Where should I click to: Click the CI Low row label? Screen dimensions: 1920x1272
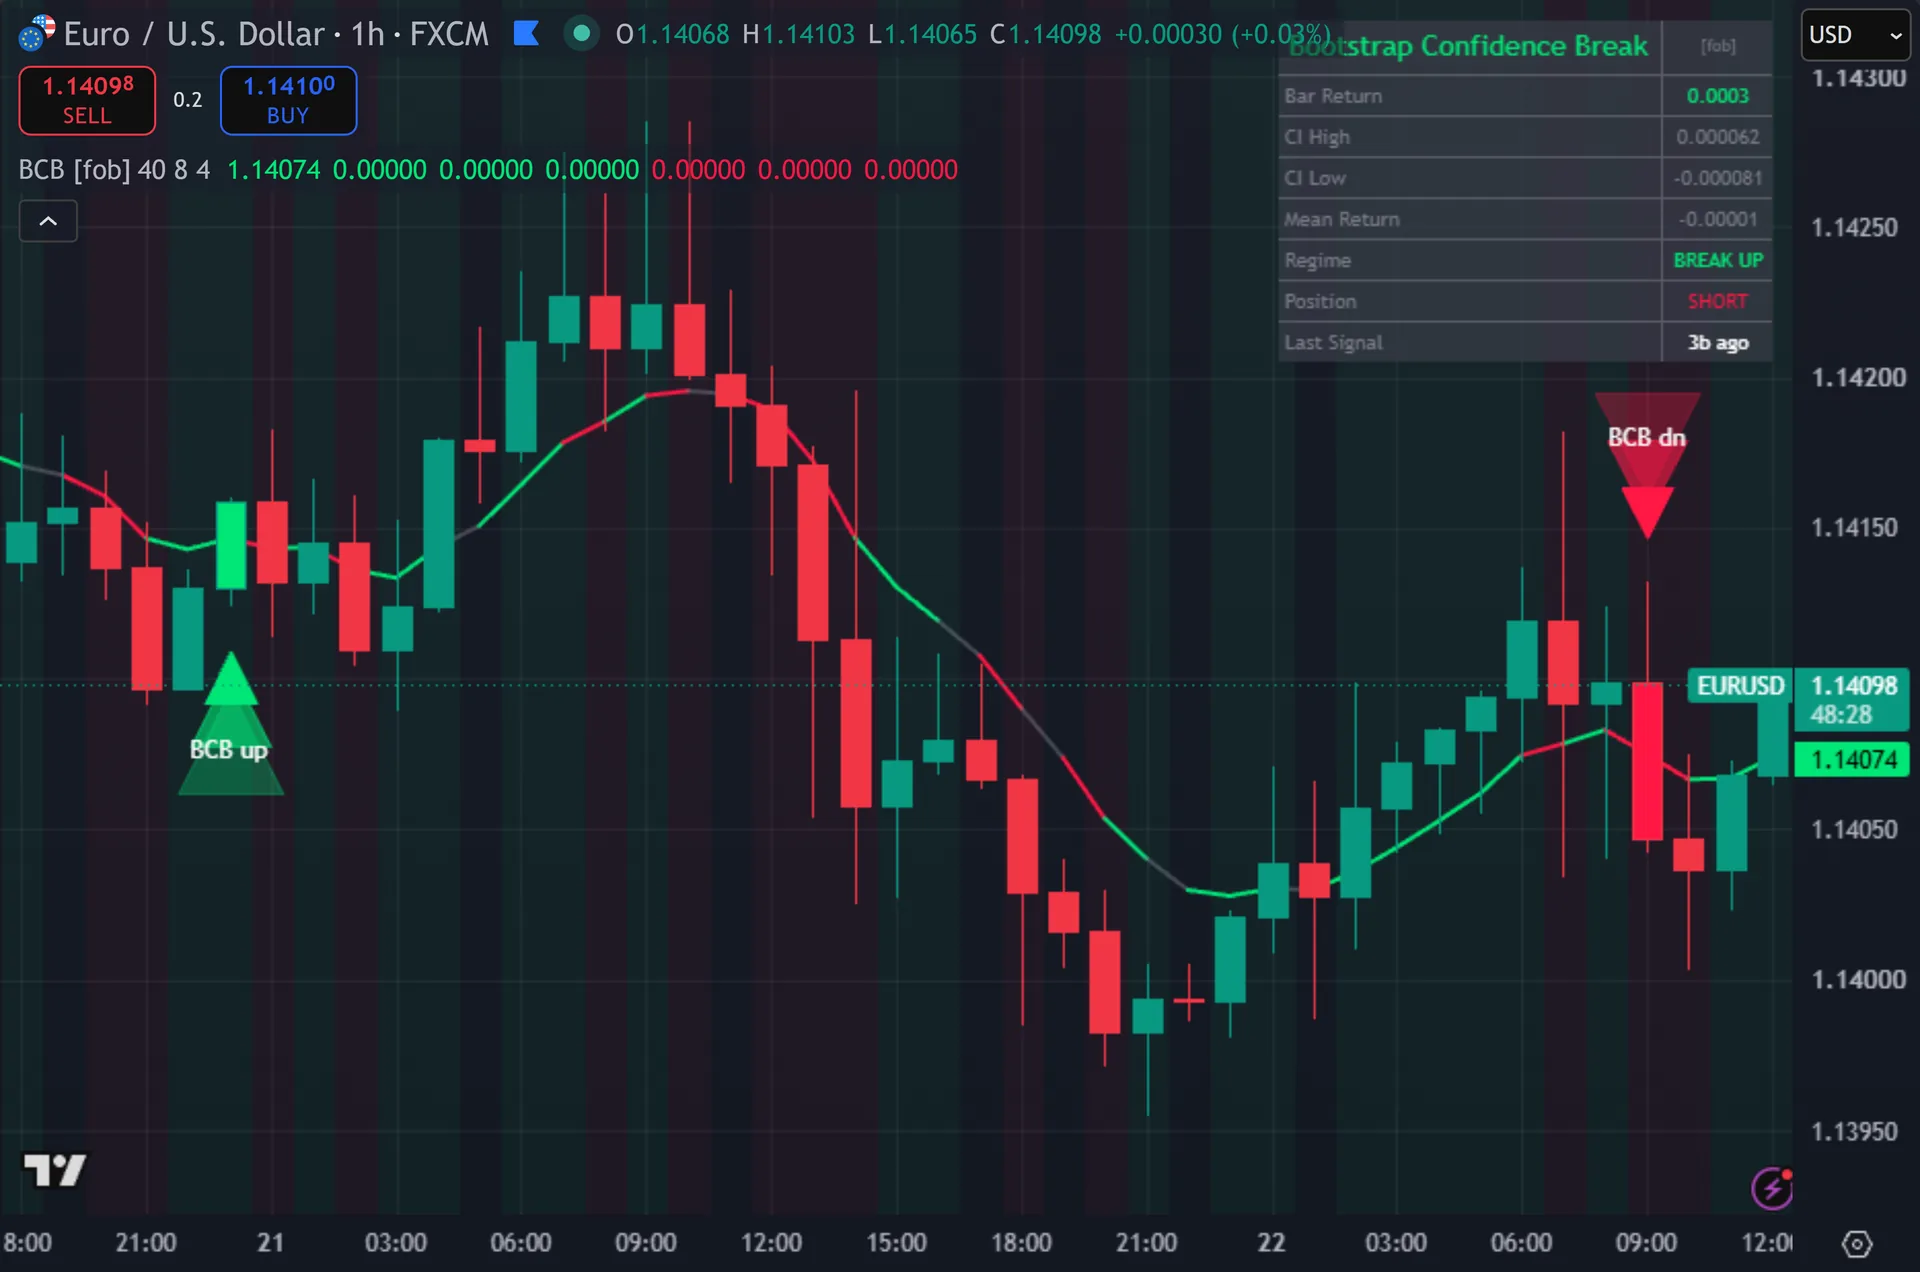(x=1315, y=178)
